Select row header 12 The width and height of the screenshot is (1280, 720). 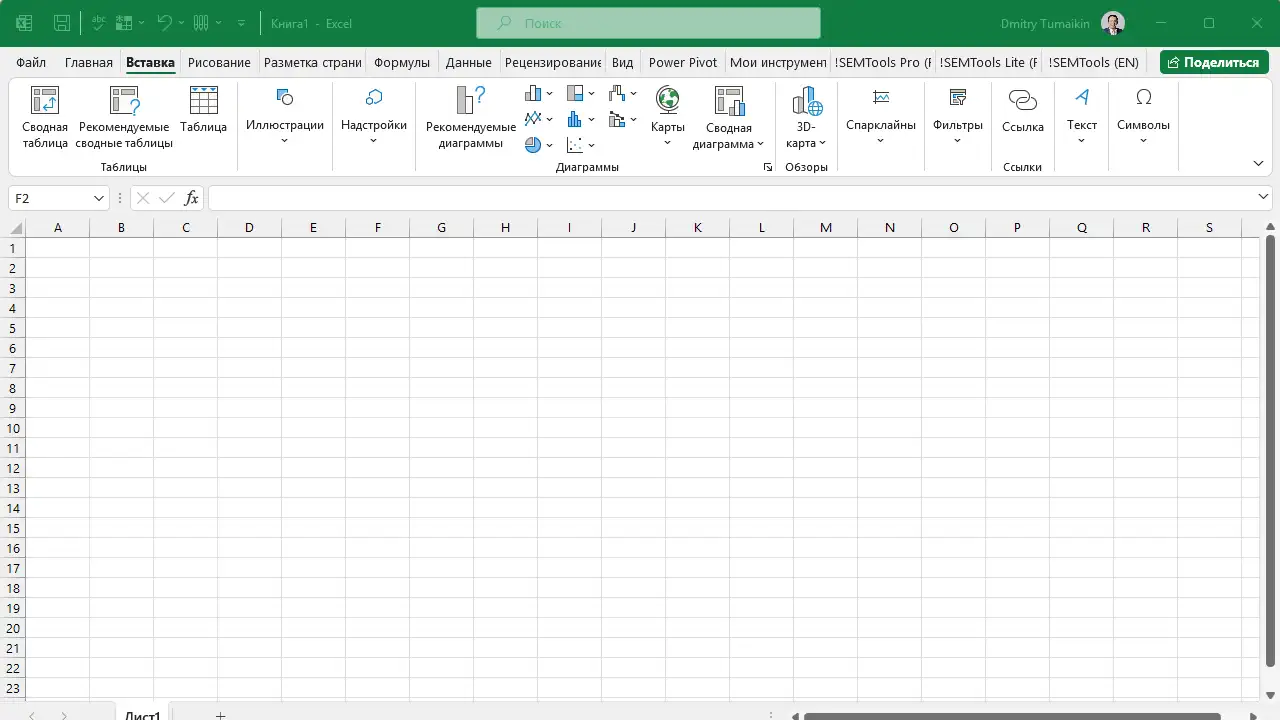[x=14, y=468]
